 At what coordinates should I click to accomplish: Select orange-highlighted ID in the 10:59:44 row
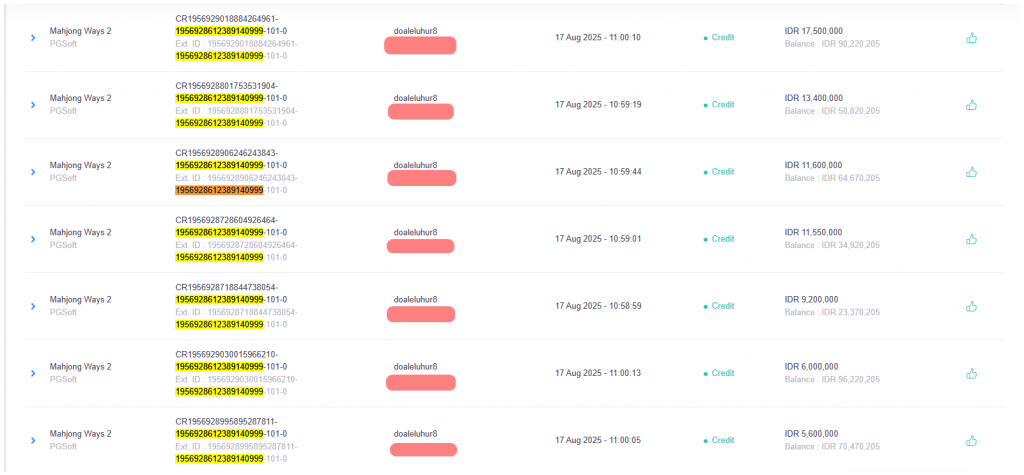(x=219, y=190)
